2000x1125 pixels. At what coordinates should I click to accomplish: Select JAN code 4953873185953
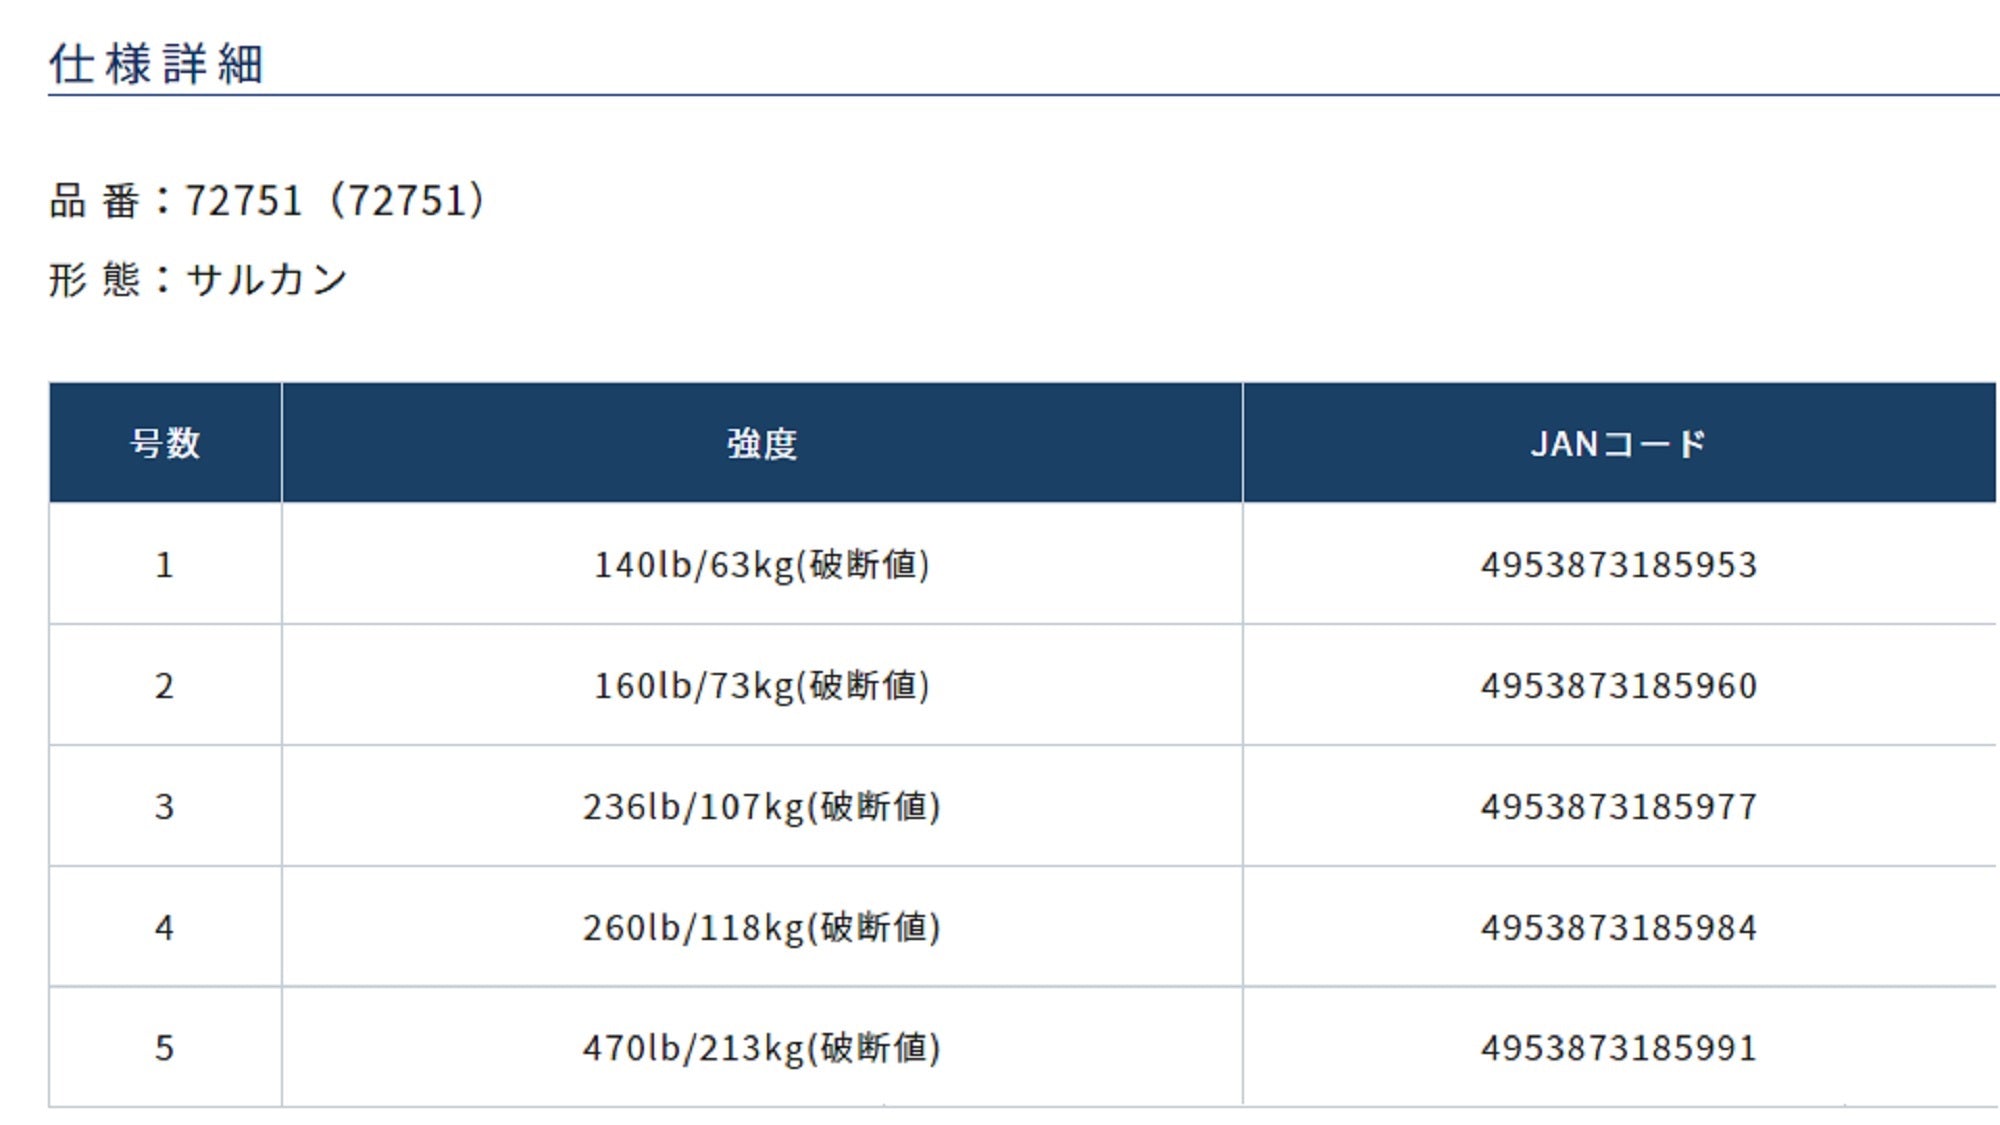(1618, 565)
